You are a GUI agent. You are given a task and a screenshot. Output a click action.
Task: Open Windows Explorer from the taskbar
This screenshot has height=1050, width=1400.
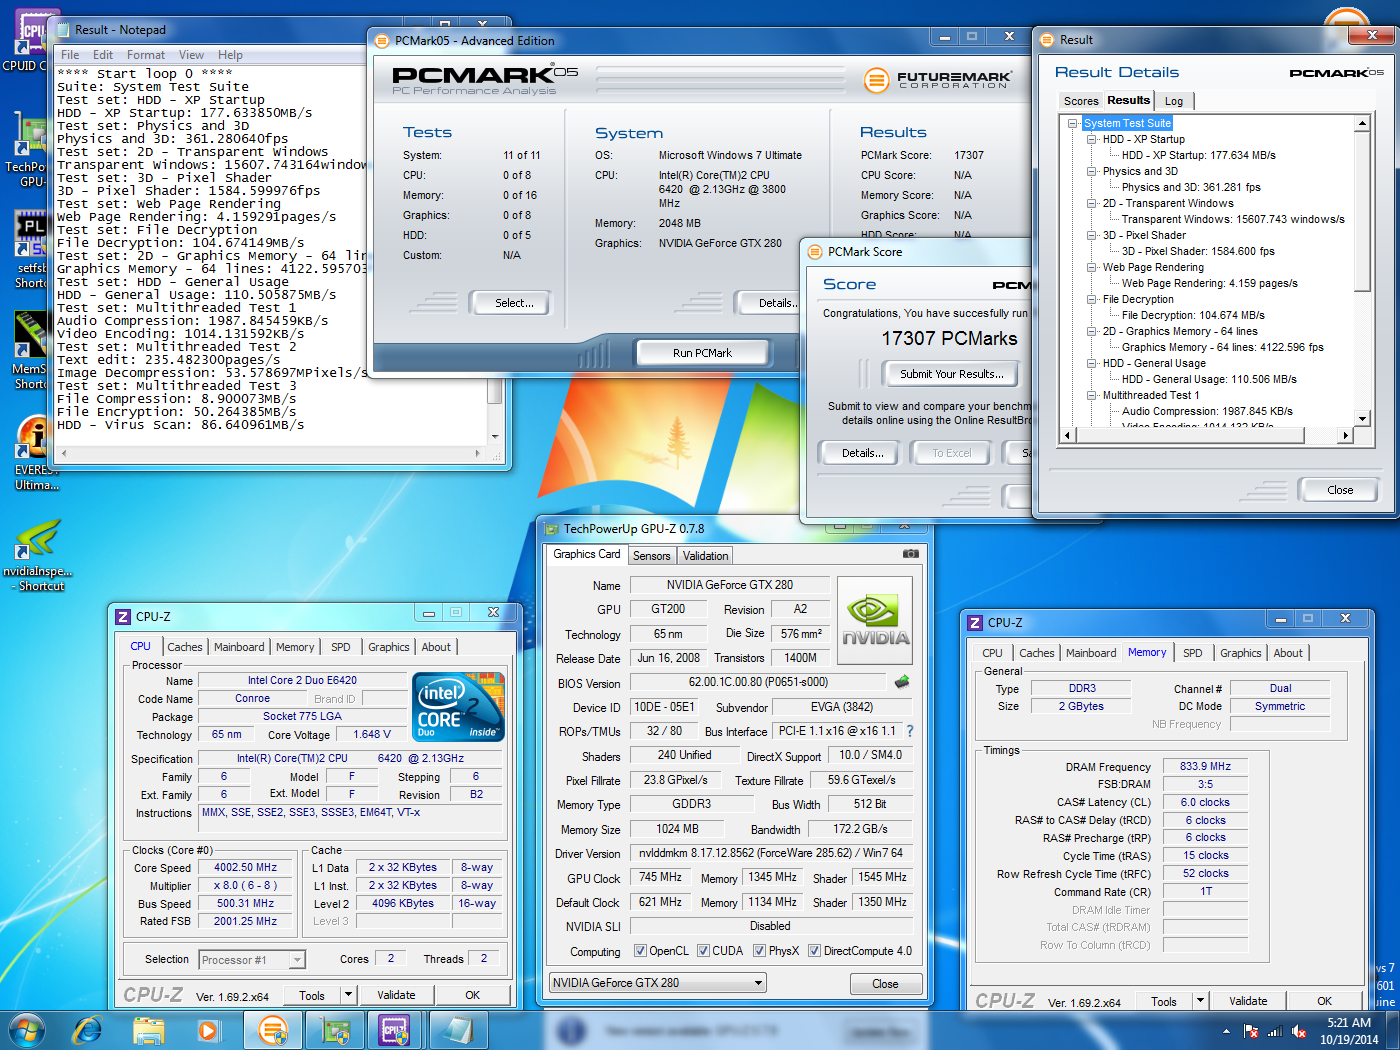pyautogui.click(x=149, y=1030)
